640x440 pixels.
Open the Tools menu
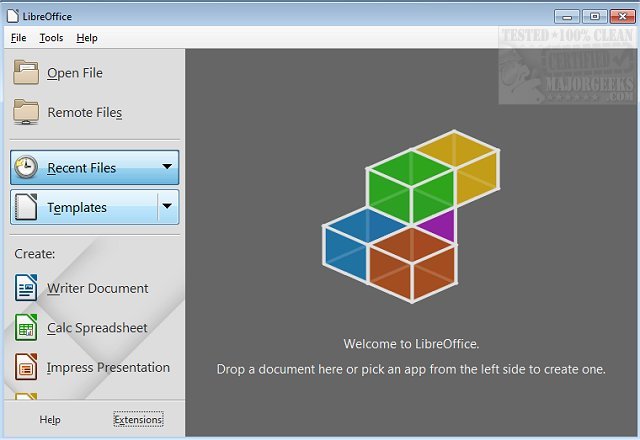(51, 38)
